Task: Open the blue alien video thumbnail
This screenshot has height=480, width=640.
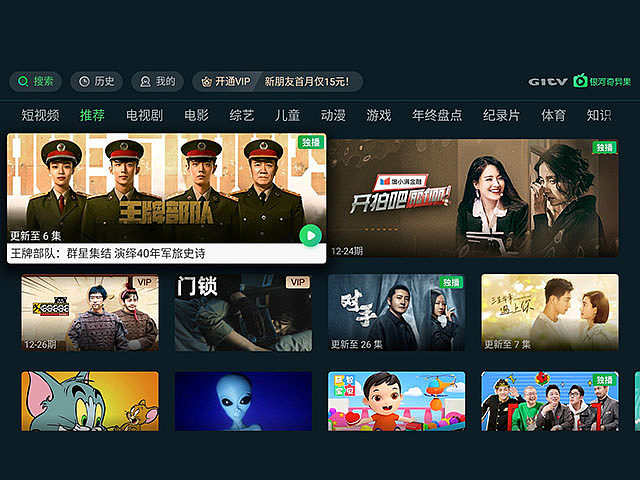Action: click(243, 401)
